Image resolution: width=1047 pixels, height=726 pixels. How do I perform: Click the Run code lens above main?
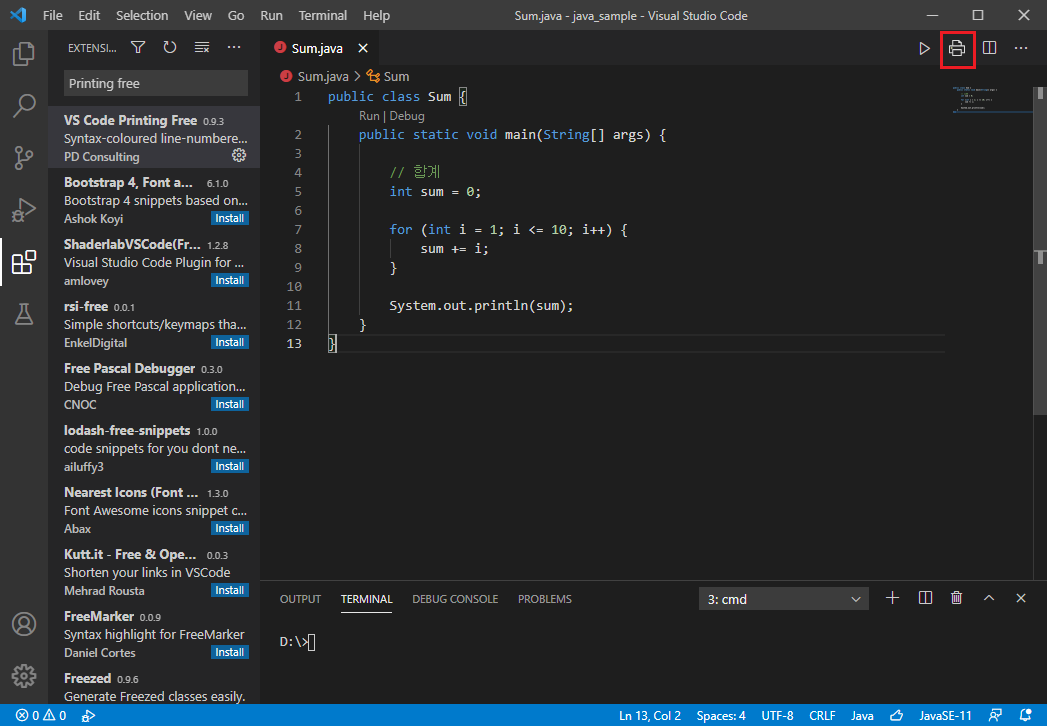coord(369,116)
